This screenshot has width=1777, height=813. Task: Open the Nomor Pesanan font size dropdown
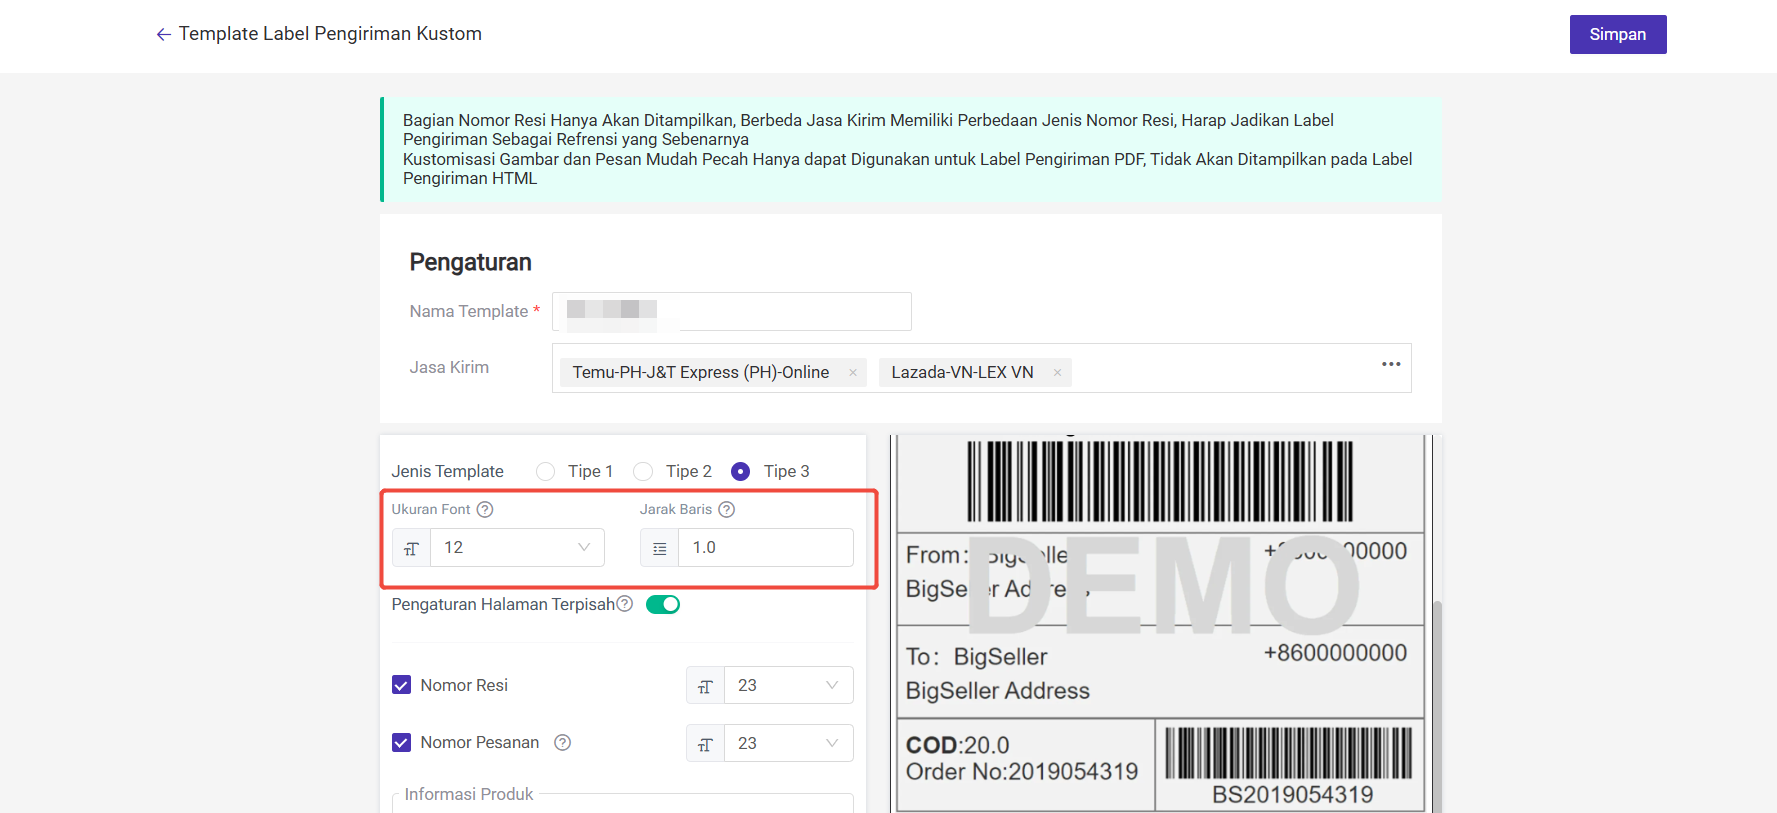coord(787,743)
